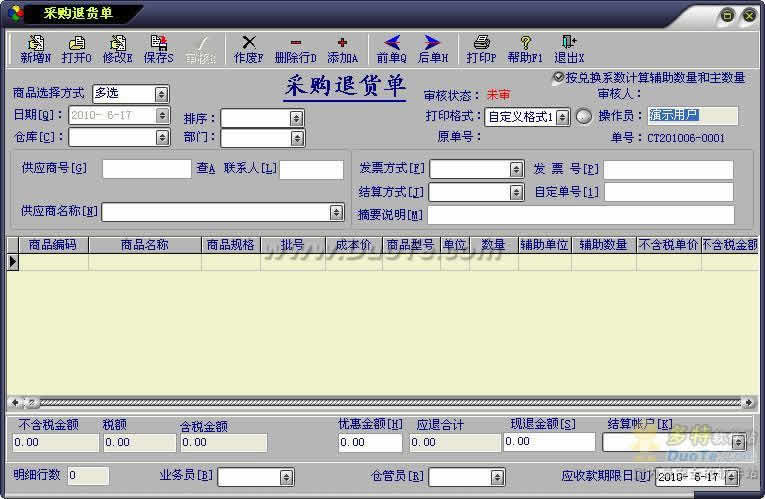Expand the 仓管员 warehouse keeper dropdown
765x499 pixels.
(497, 477)
